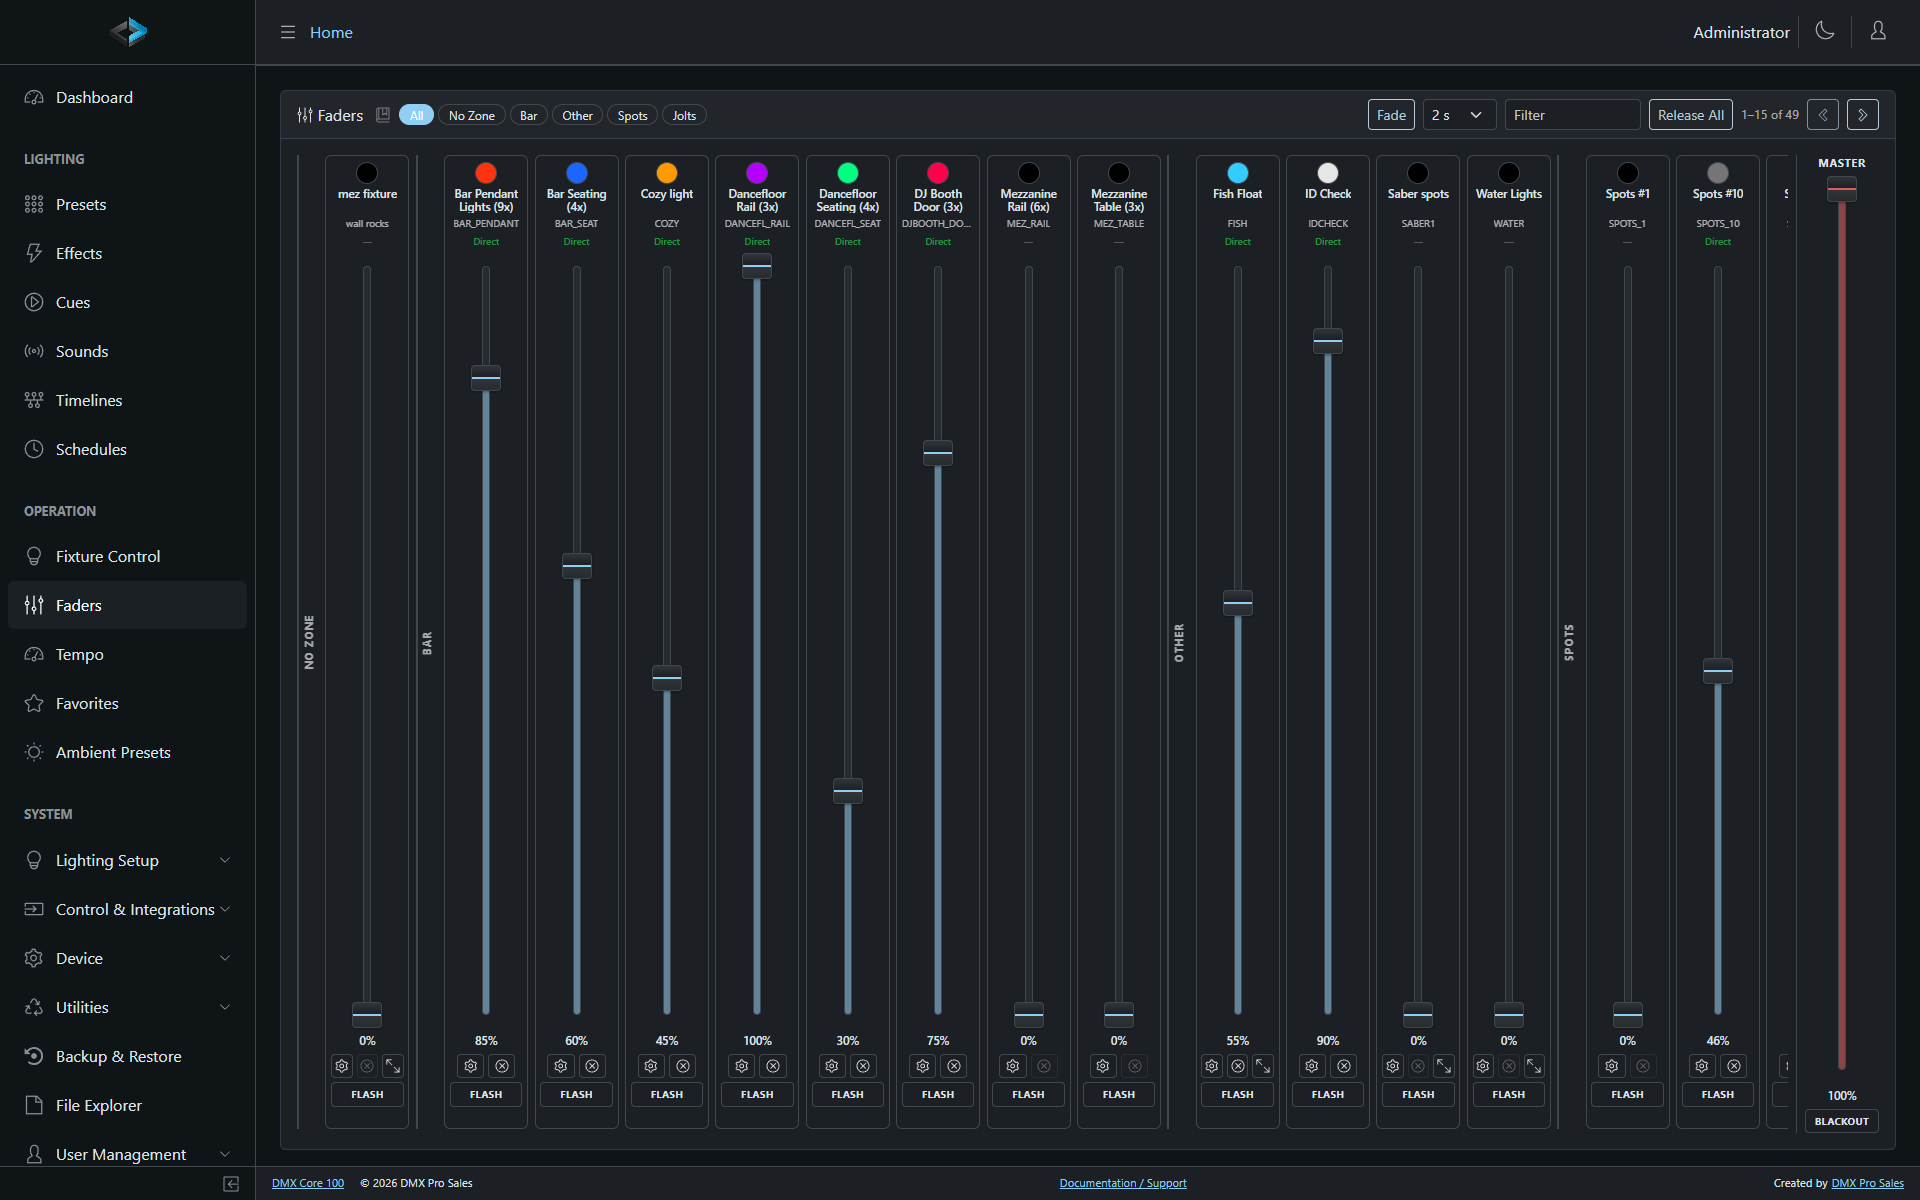Open settings gear for mez fixture fader
Image resolution: width=1920 pixels, height=1200 pixels.
(342, 1066)
